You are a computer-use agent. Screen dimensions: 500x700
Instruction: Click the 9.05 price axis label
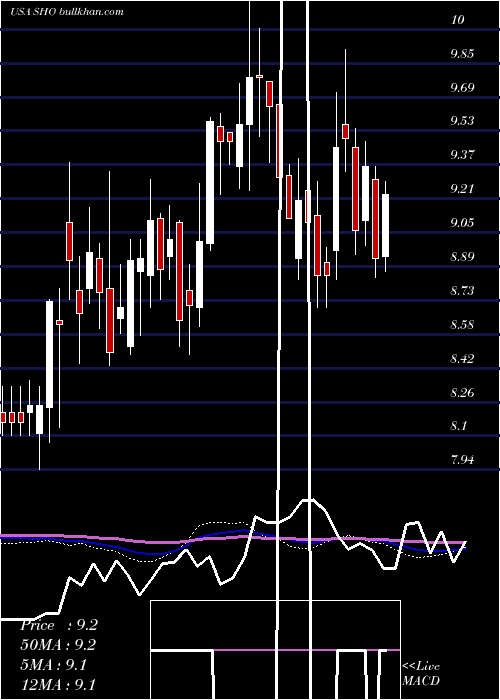pos(462,222)
